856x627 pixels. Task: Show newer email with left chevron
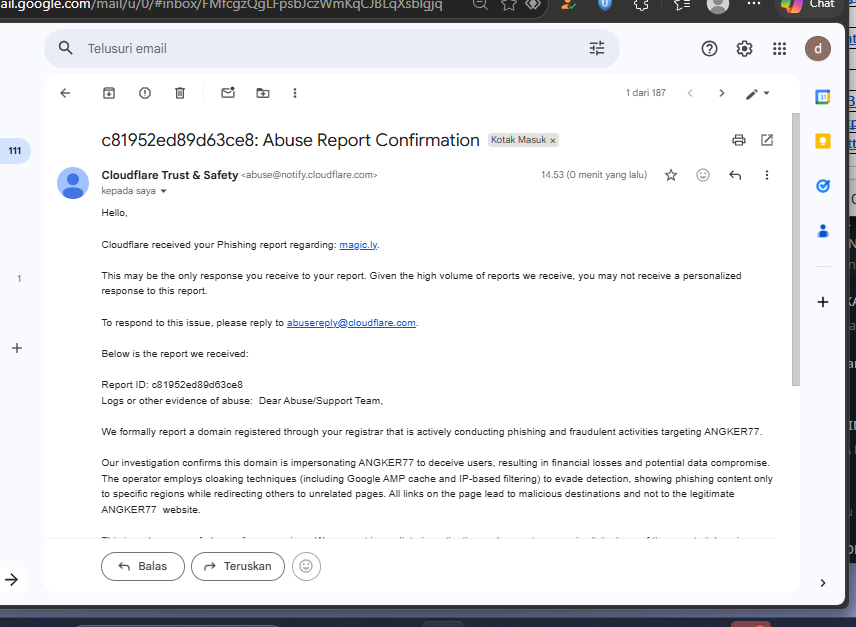(x=690, y=93)
